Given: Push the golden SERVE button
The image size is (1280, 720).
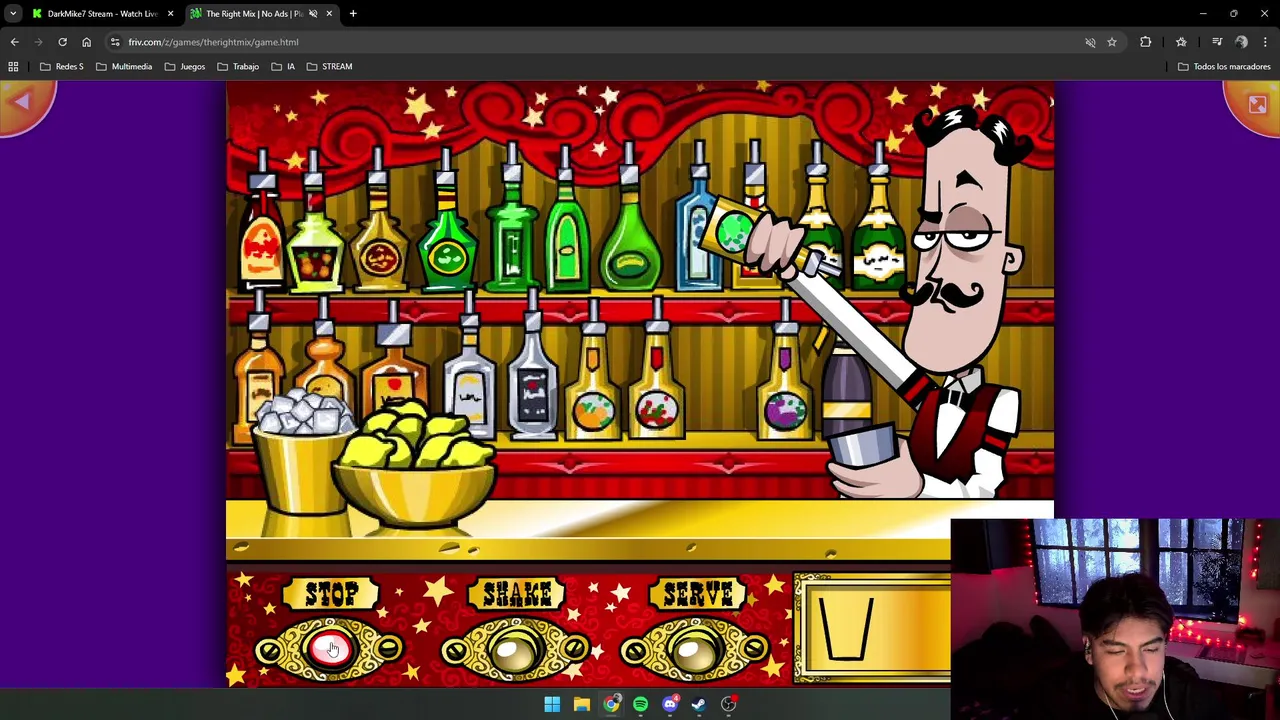Looking at the screenshot, I should click(x=697, y=651).
